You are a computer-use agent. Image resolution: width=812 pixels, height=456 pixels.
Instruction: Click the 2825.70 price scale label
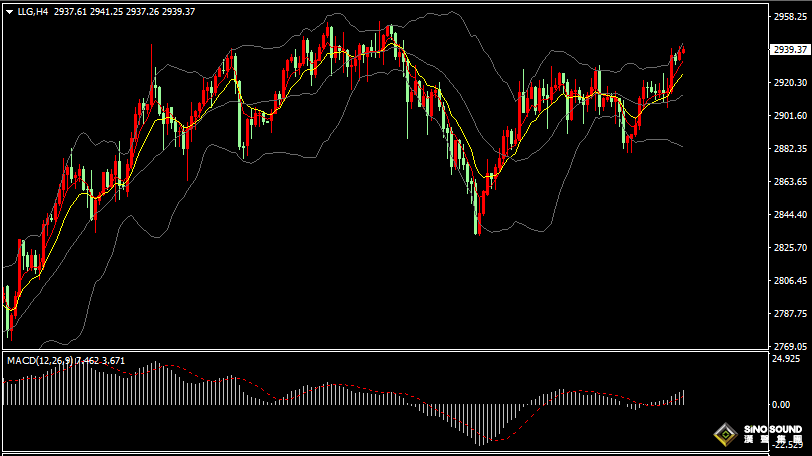pos(789,248)
